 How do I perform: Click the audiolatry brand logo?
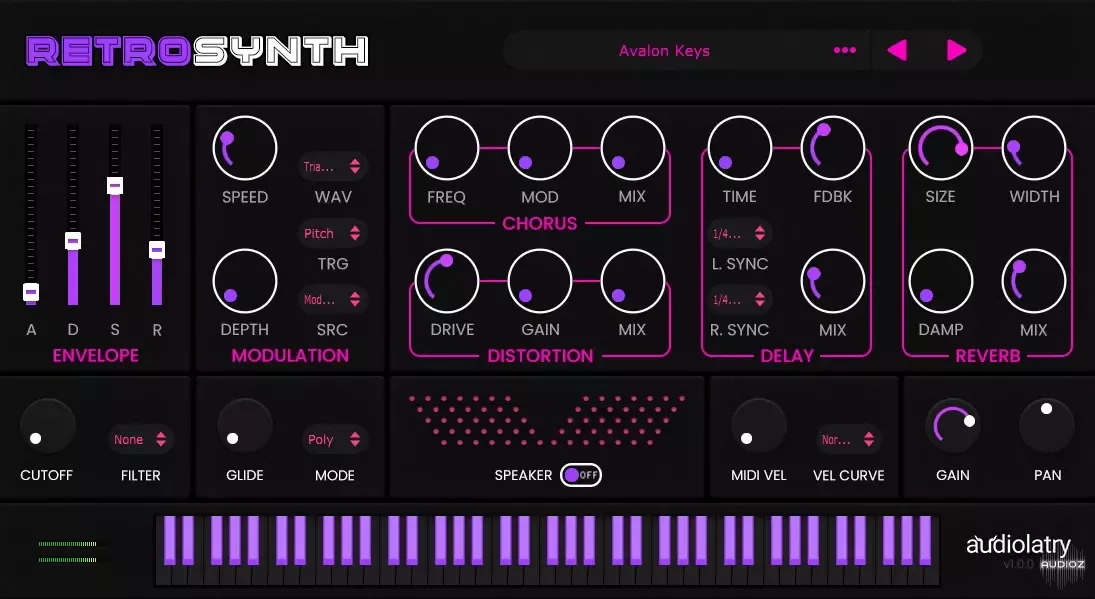tap(1018, 545)
